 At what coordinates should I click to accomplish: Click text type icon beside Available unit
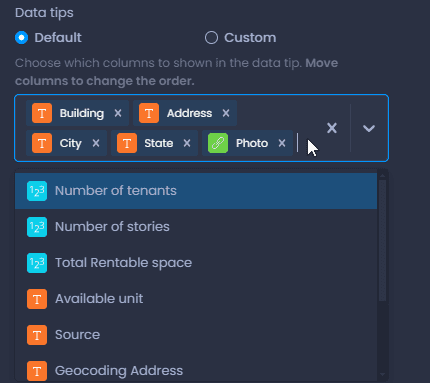pyautogui.click(x=37, y=299)
